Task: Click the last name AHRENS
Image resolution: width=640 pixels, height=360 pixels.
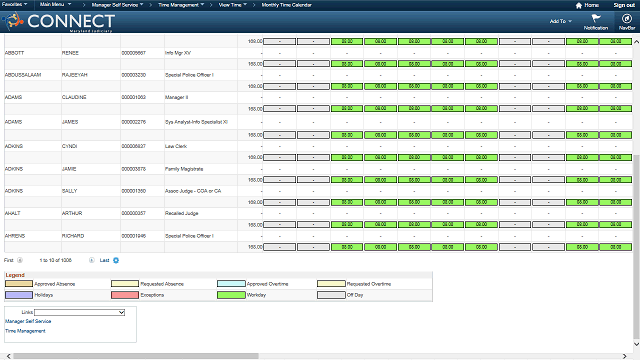Action: point(15,236)
